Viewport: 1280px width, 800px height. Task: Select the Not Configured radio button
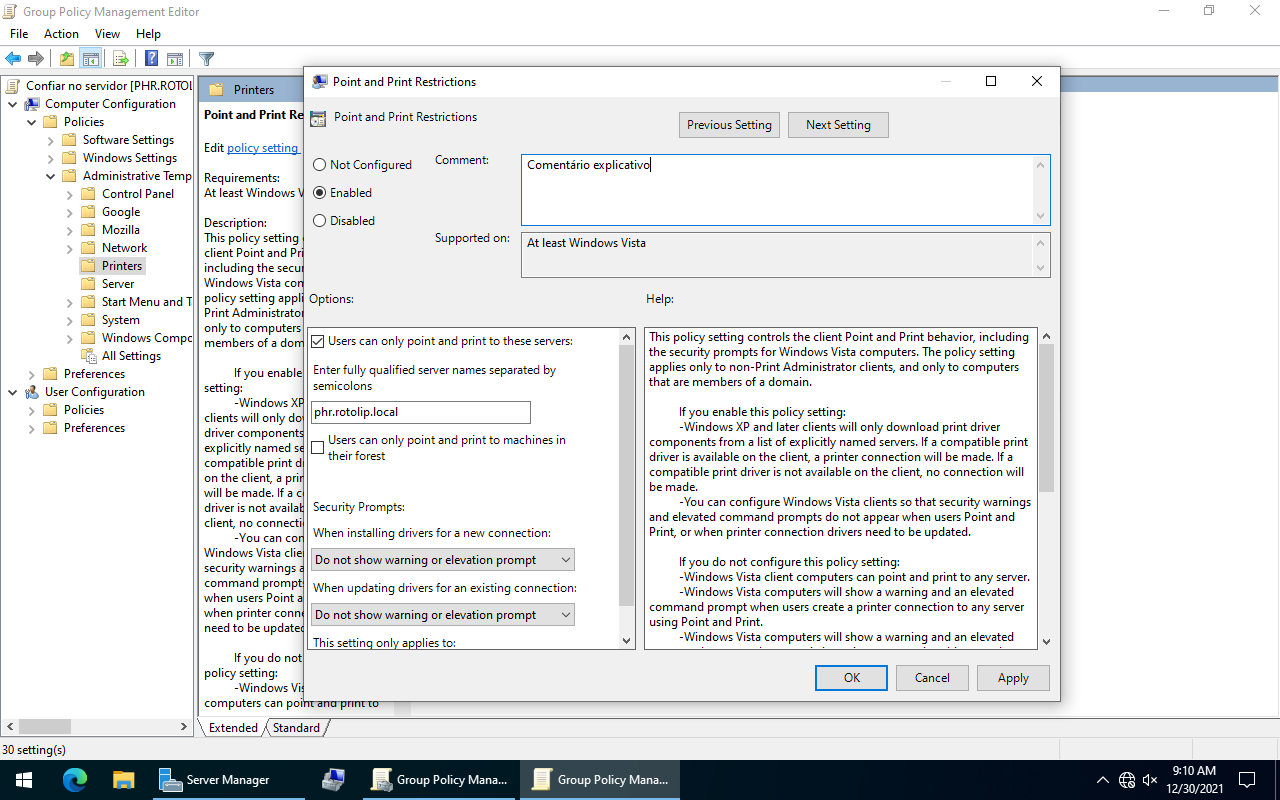tap(320, 165)
